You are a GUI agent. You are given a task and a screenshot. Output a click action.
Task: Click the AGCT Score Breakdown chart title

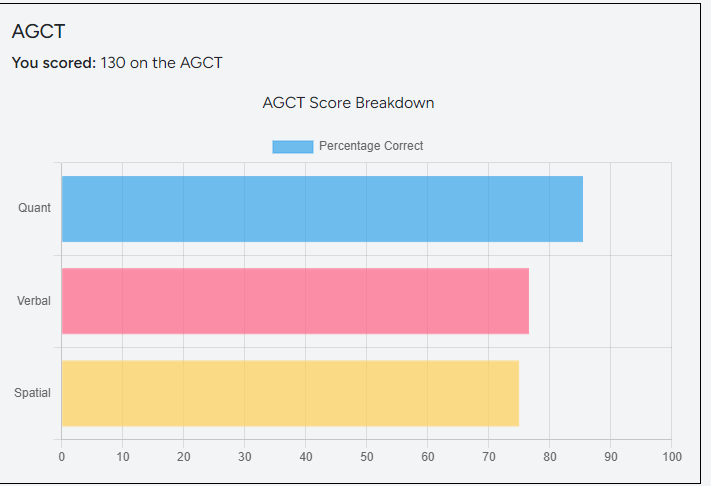coord(348,103)
